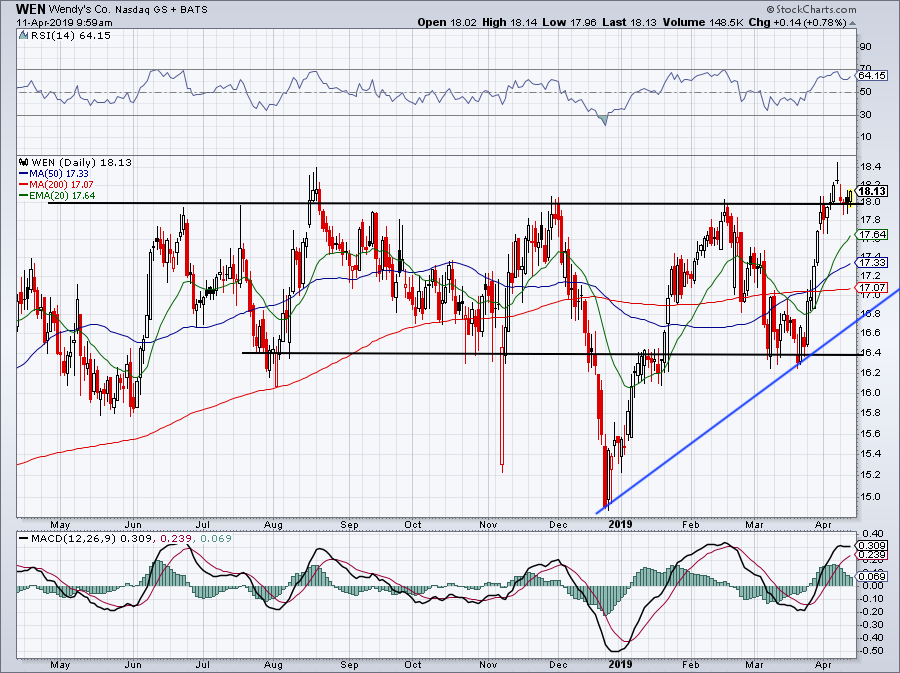Viewport: 900px width, 673px height.
Task: Click the 17.33 MA(50) price tag on the axis
Action: (x=872, y=262)
